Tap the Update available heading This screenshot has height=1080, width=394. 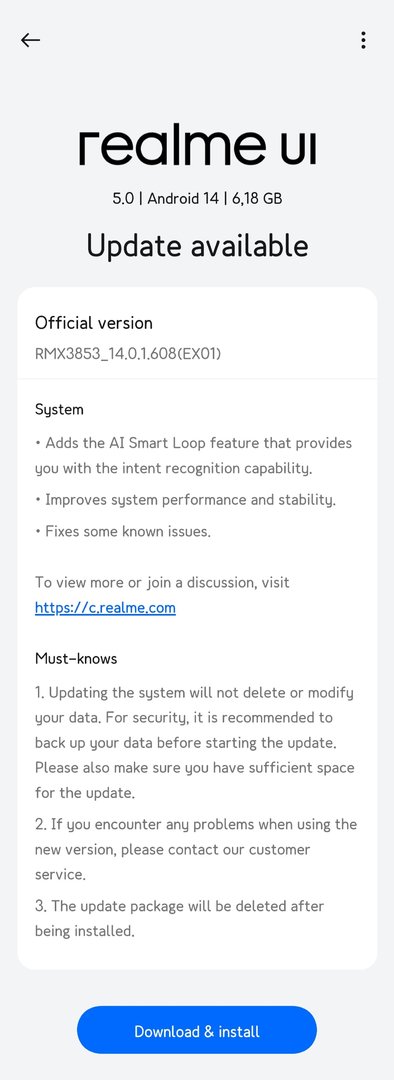point(198,246)
